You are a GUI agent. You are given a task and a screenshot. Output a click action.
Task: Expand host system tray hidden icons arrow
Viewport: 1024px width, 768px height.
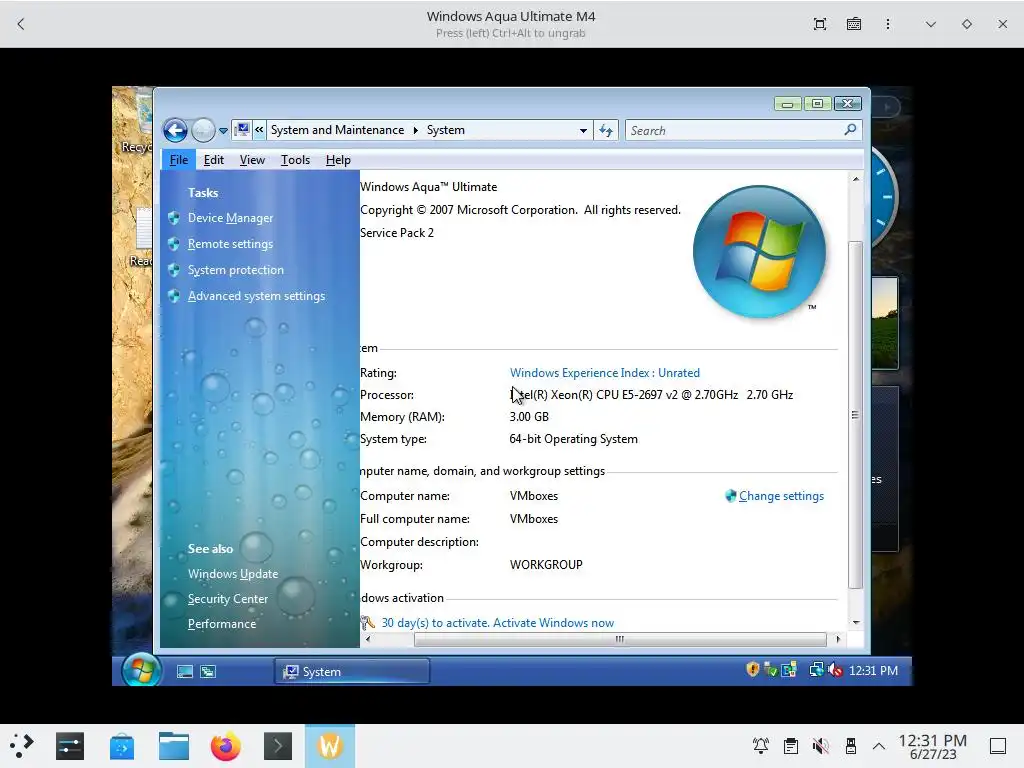(879, 746)
